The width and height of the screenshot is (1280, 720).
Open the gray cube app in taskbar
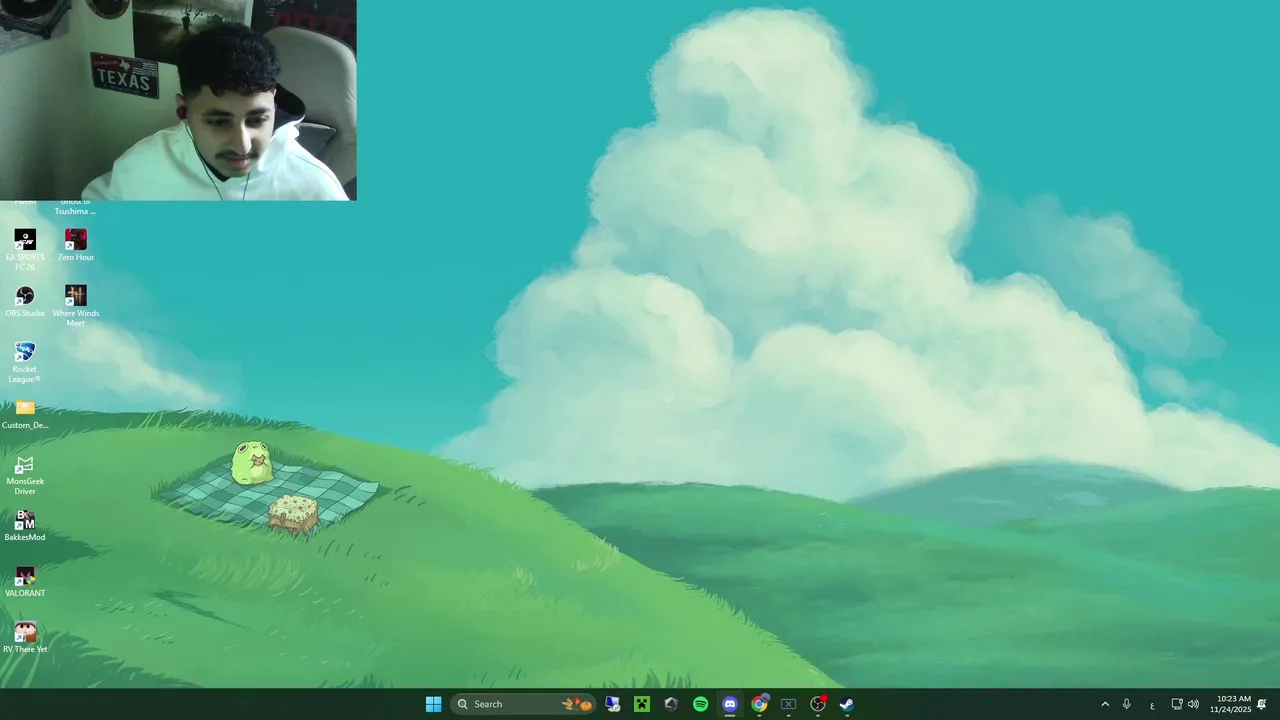671,704
